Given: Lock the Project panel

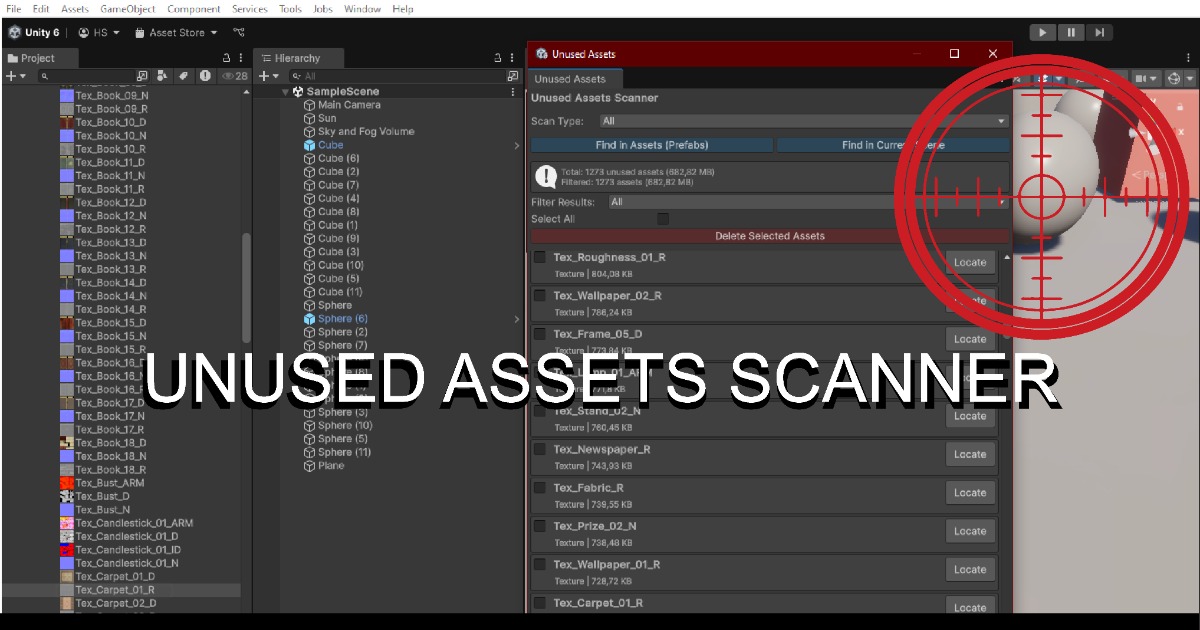Looking at the screenshot, I should click(226, 58).
